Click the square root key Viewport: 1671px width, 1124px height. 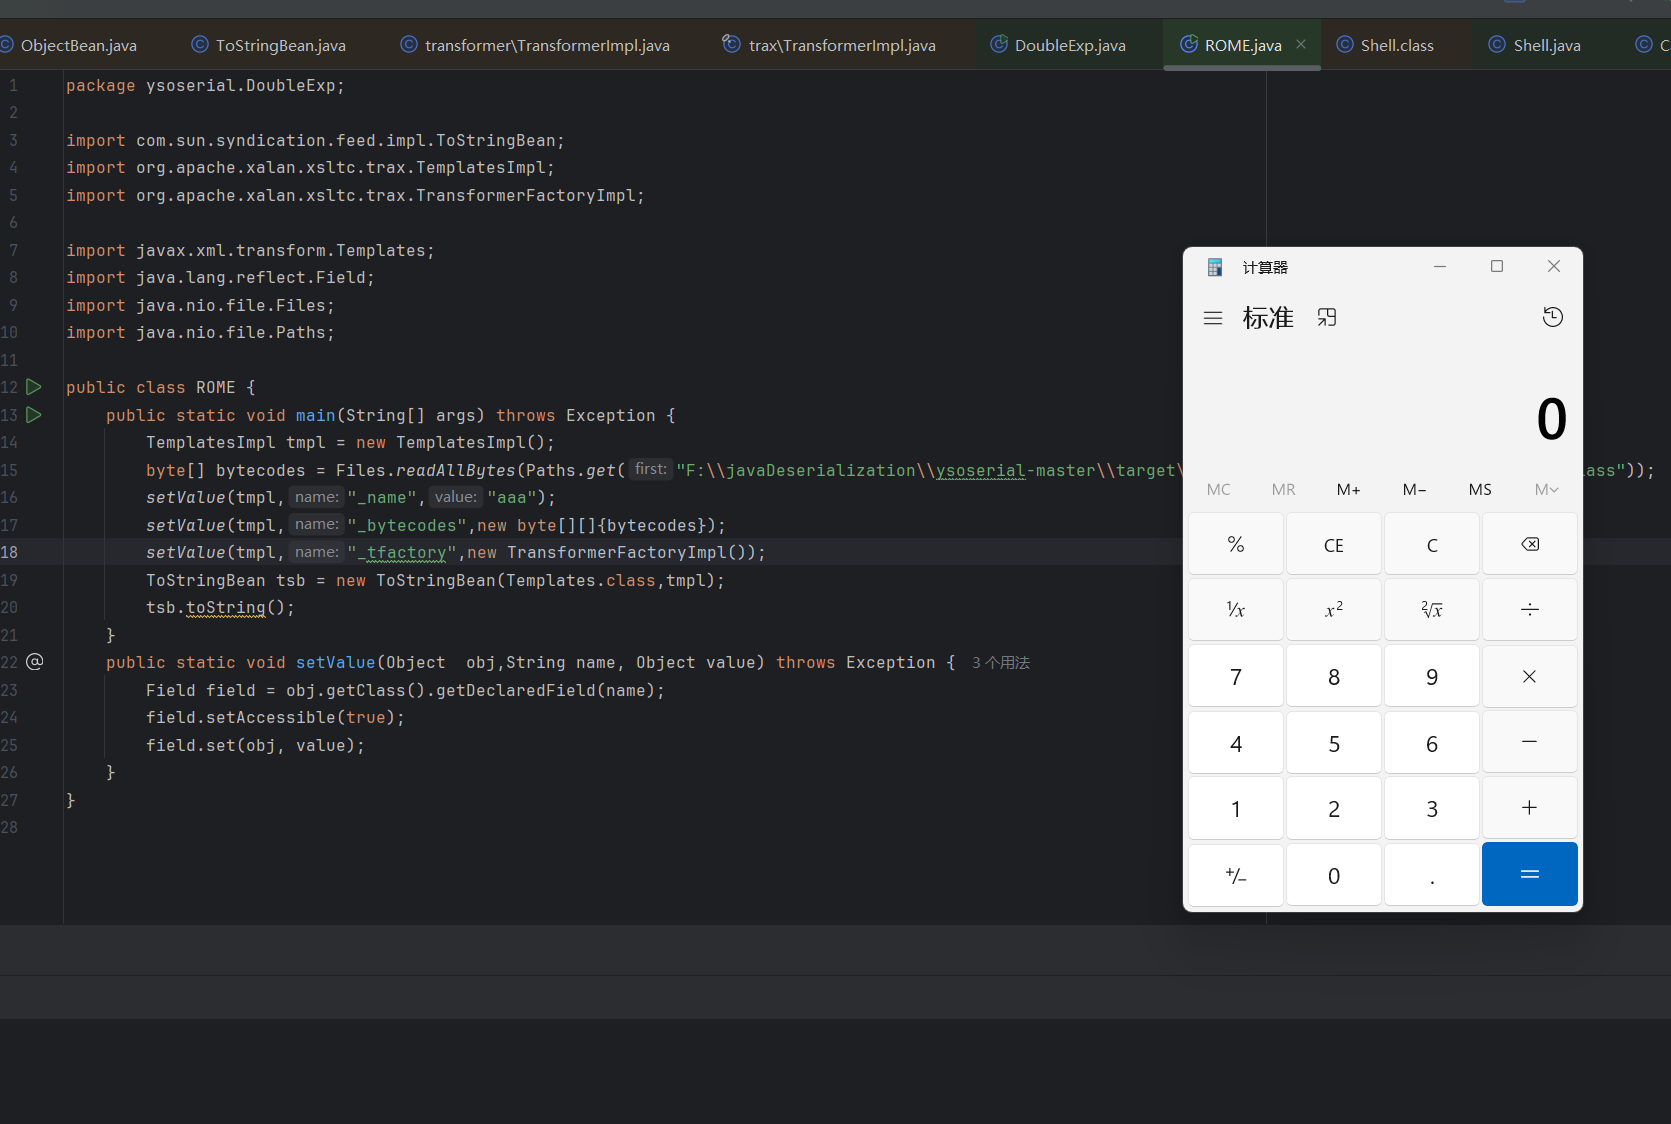point(1432,609)
